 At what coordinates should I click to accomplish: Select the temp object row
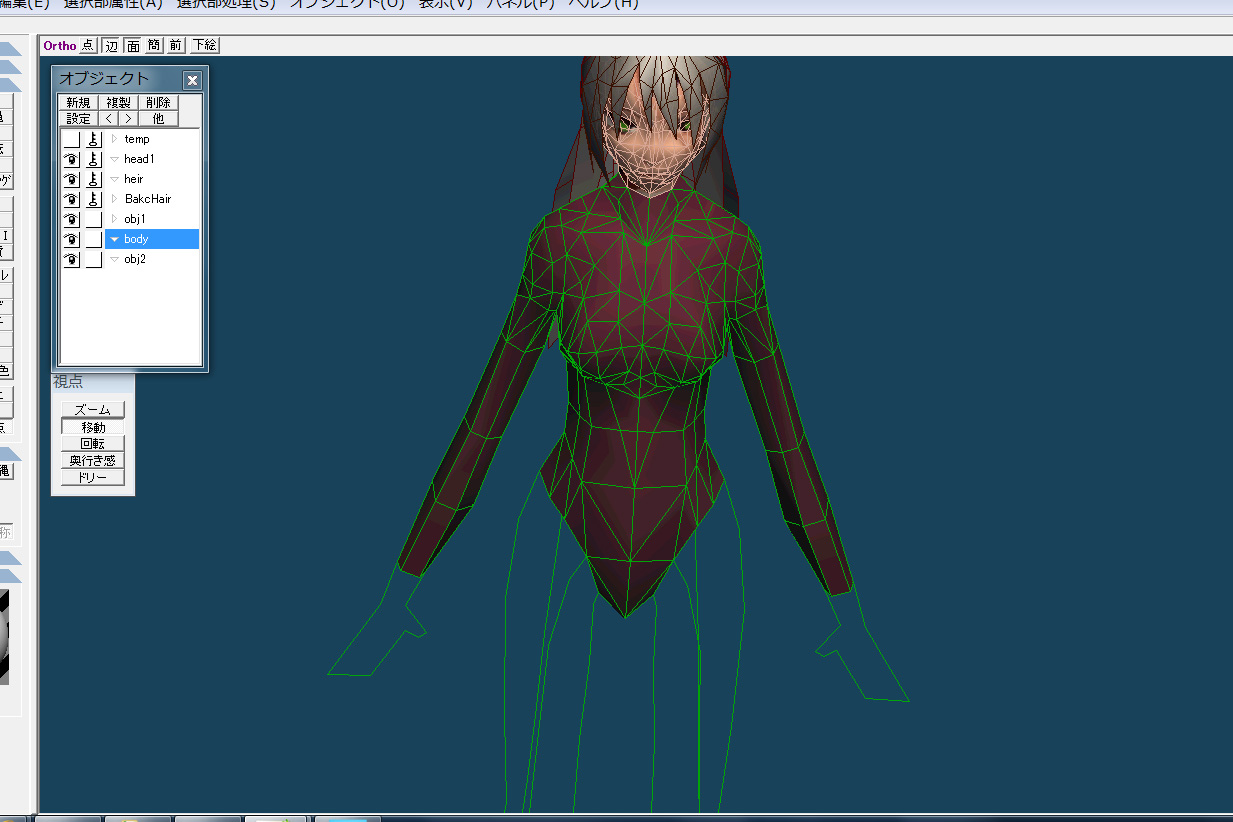click(x=152, y=139)
